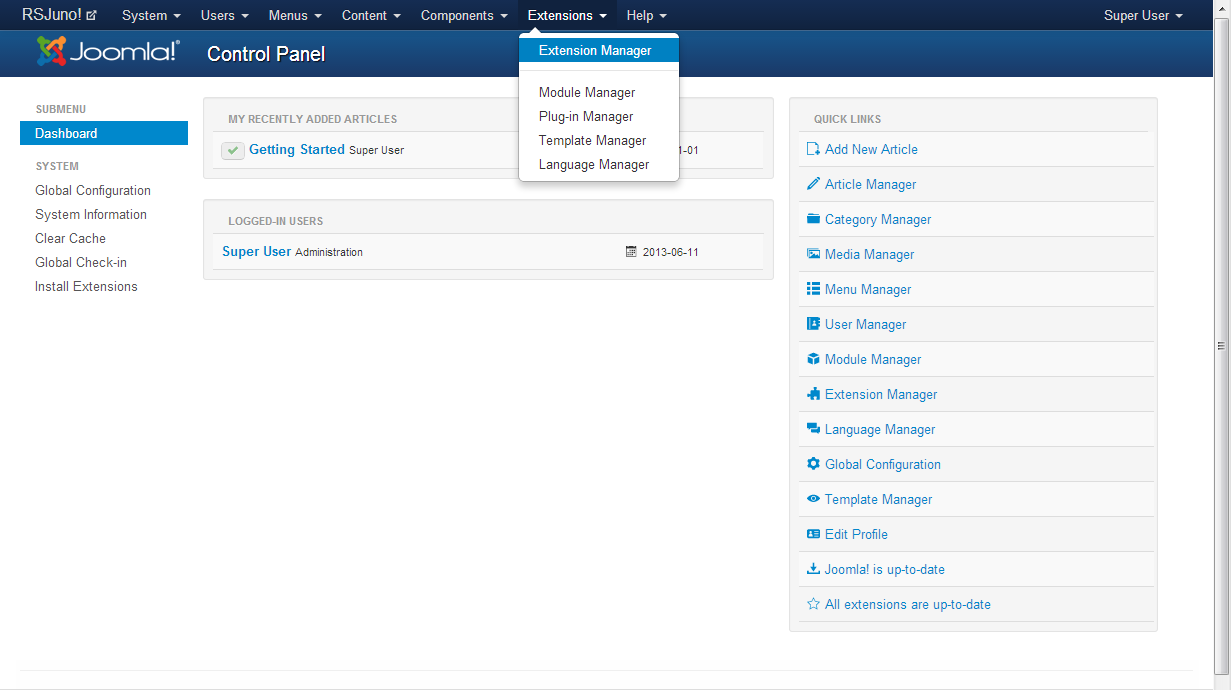This screenshot has height=690, width=1231.
Task: Click the external-link icon next to RSJuno!
Action: tap(92, 16)
